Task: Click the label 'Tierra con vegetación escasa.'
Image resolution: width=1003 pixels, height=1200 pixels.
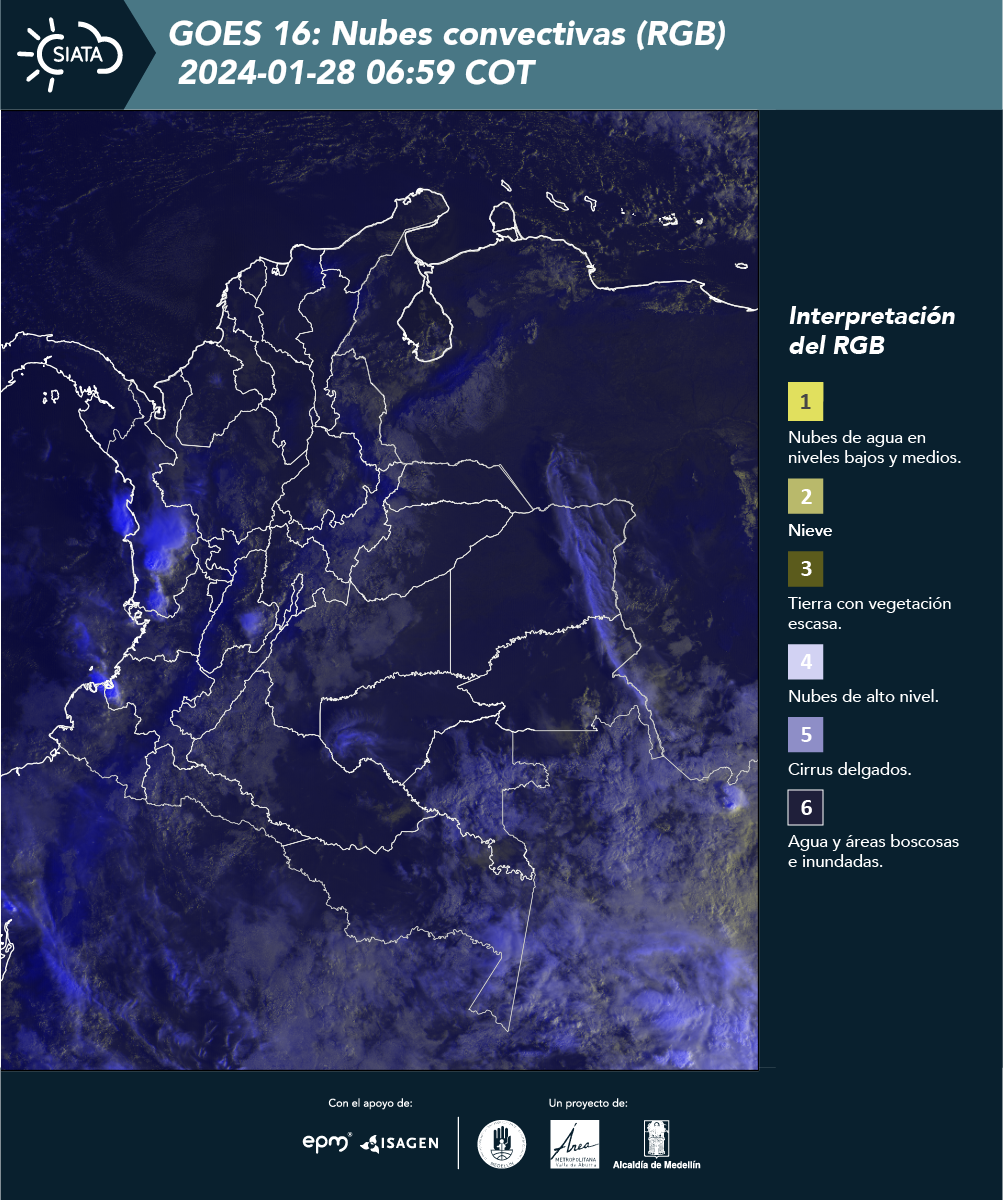Action: [869, 614]
